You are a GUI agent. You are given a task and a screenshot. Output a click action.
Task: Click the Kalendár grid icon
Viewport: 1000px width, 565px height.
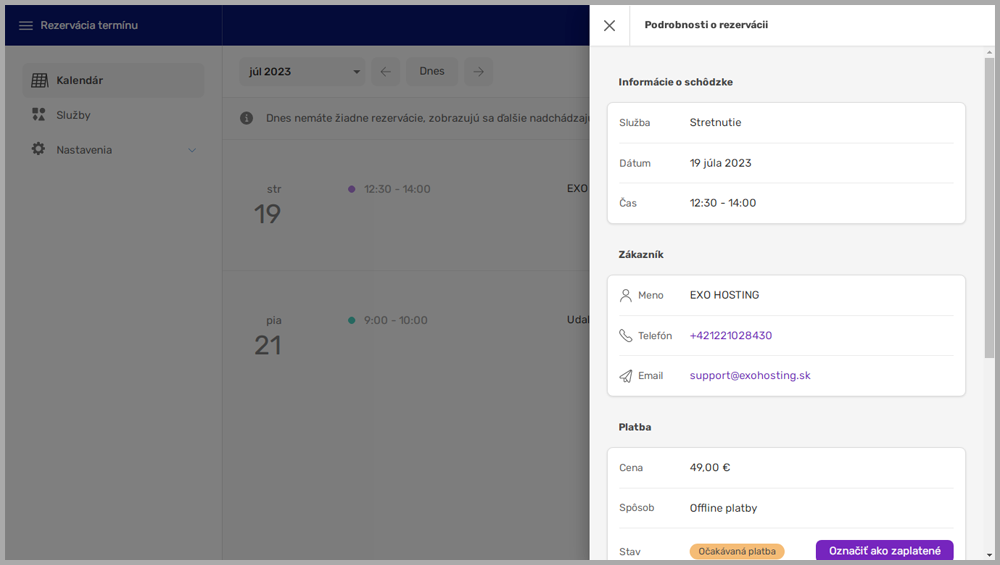click(39, 80)
